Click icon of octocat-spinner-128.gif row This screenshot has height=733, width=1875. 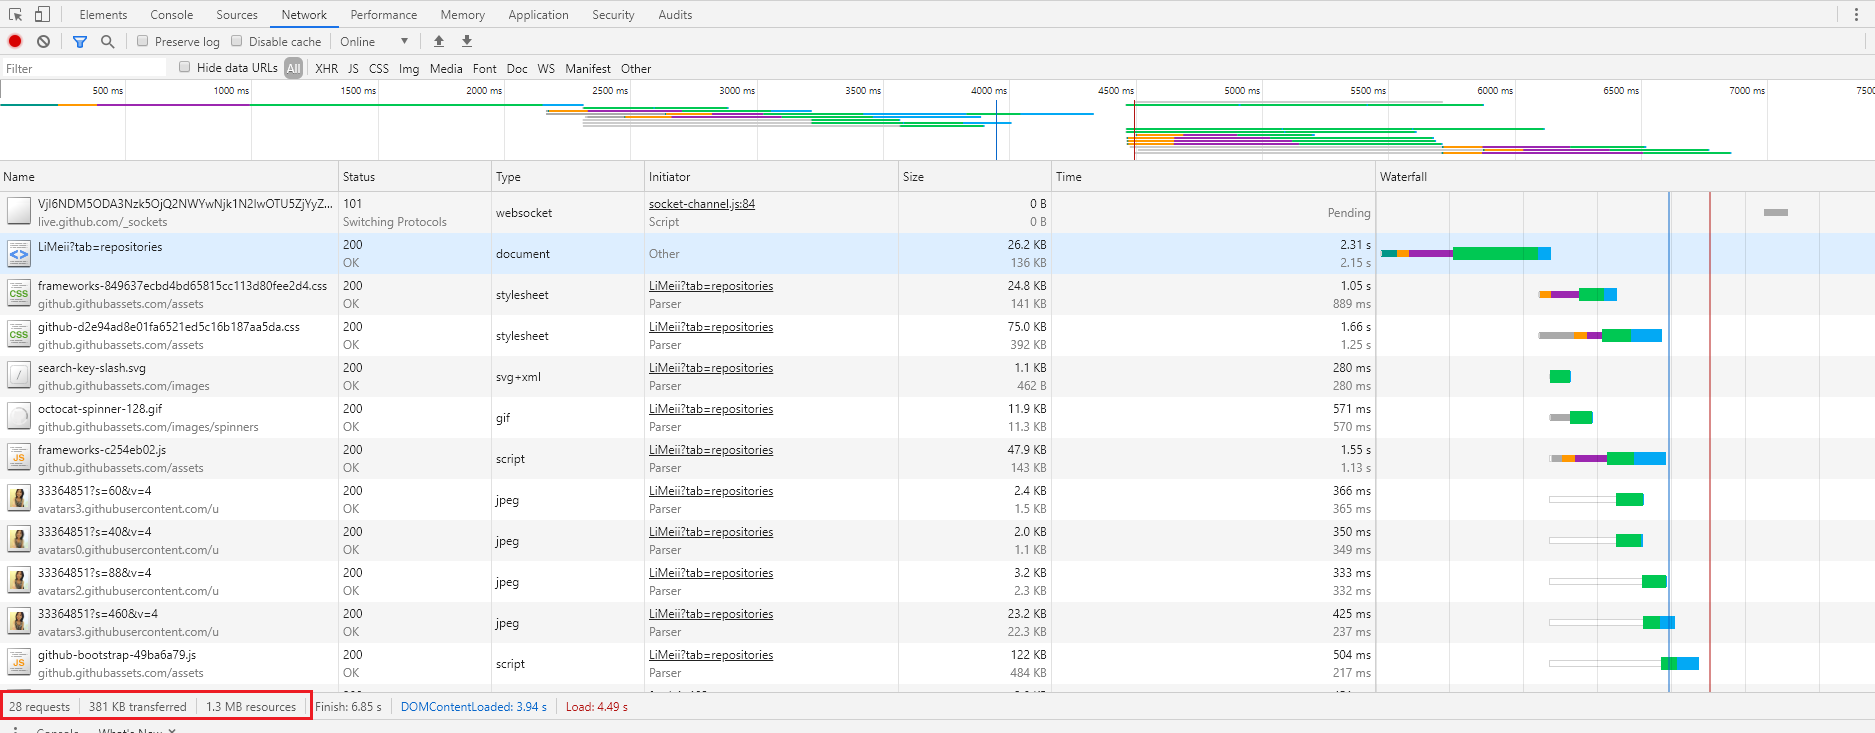[x=19, y=417]
